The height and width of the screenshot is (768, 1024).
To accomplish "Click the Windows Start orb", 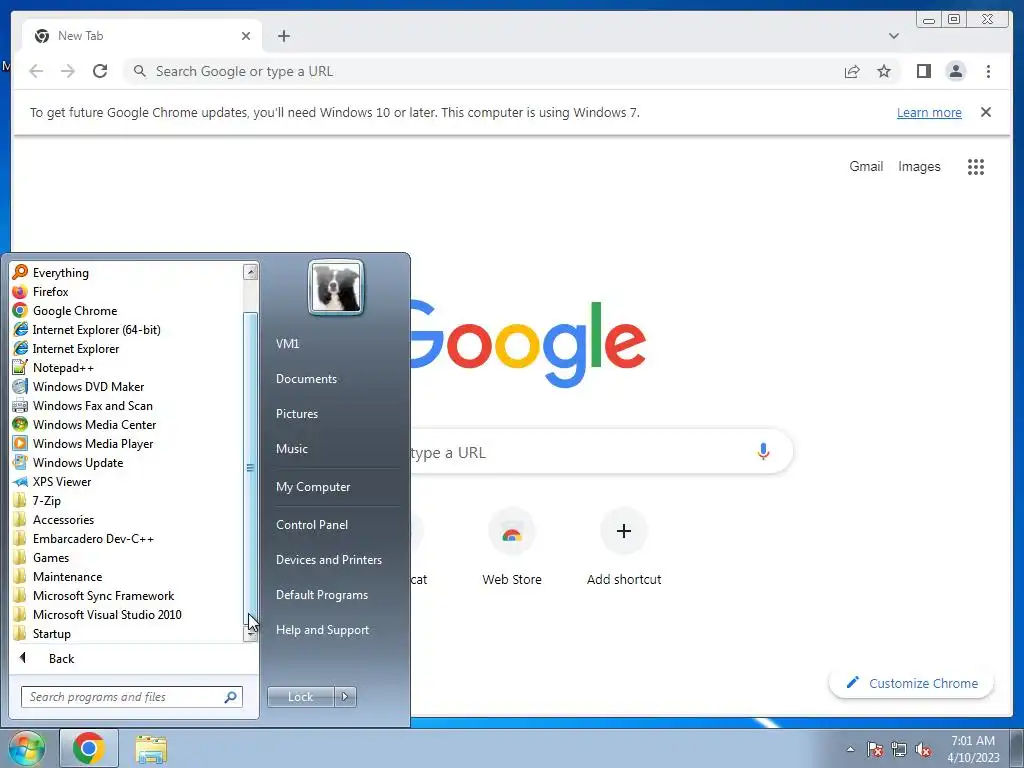I will [x=26, y=748].
